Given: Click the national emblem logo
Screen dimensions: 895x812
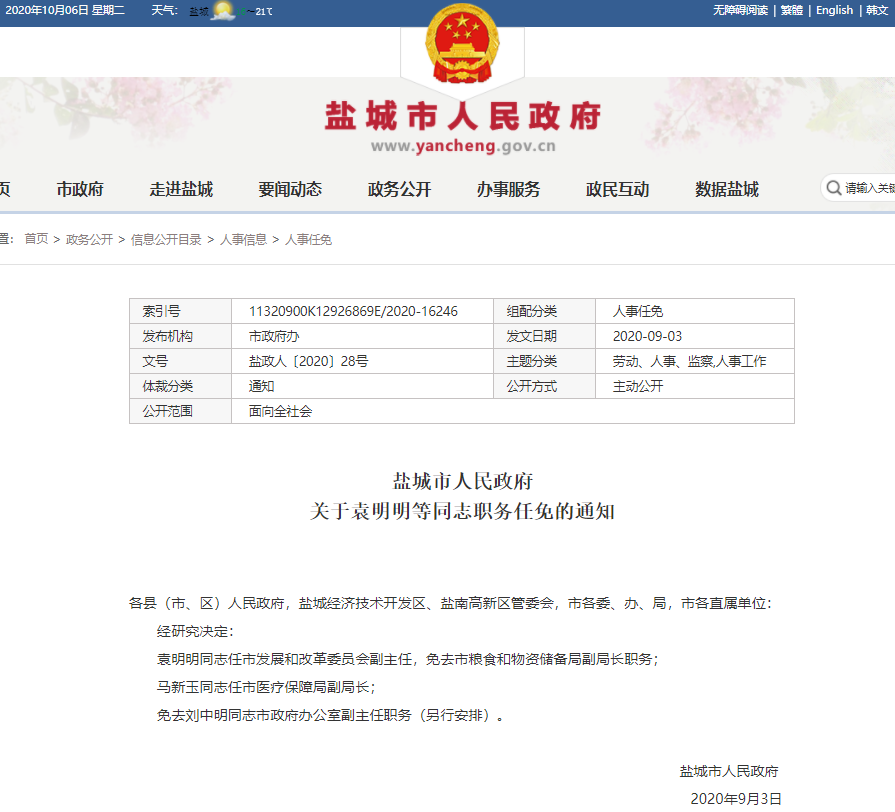Looking at the screenshot, I should [x=462, y=43].
